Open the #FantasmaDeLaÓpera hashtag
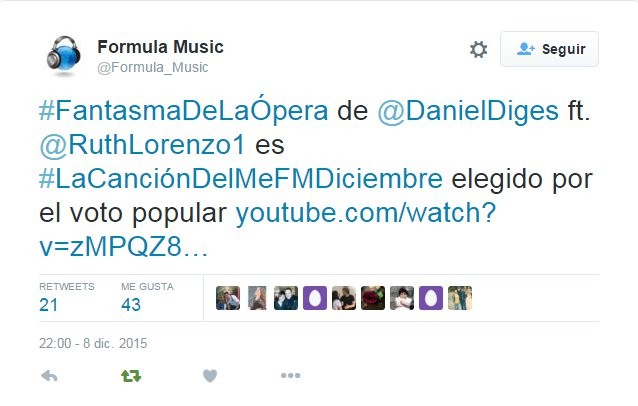 184,110
